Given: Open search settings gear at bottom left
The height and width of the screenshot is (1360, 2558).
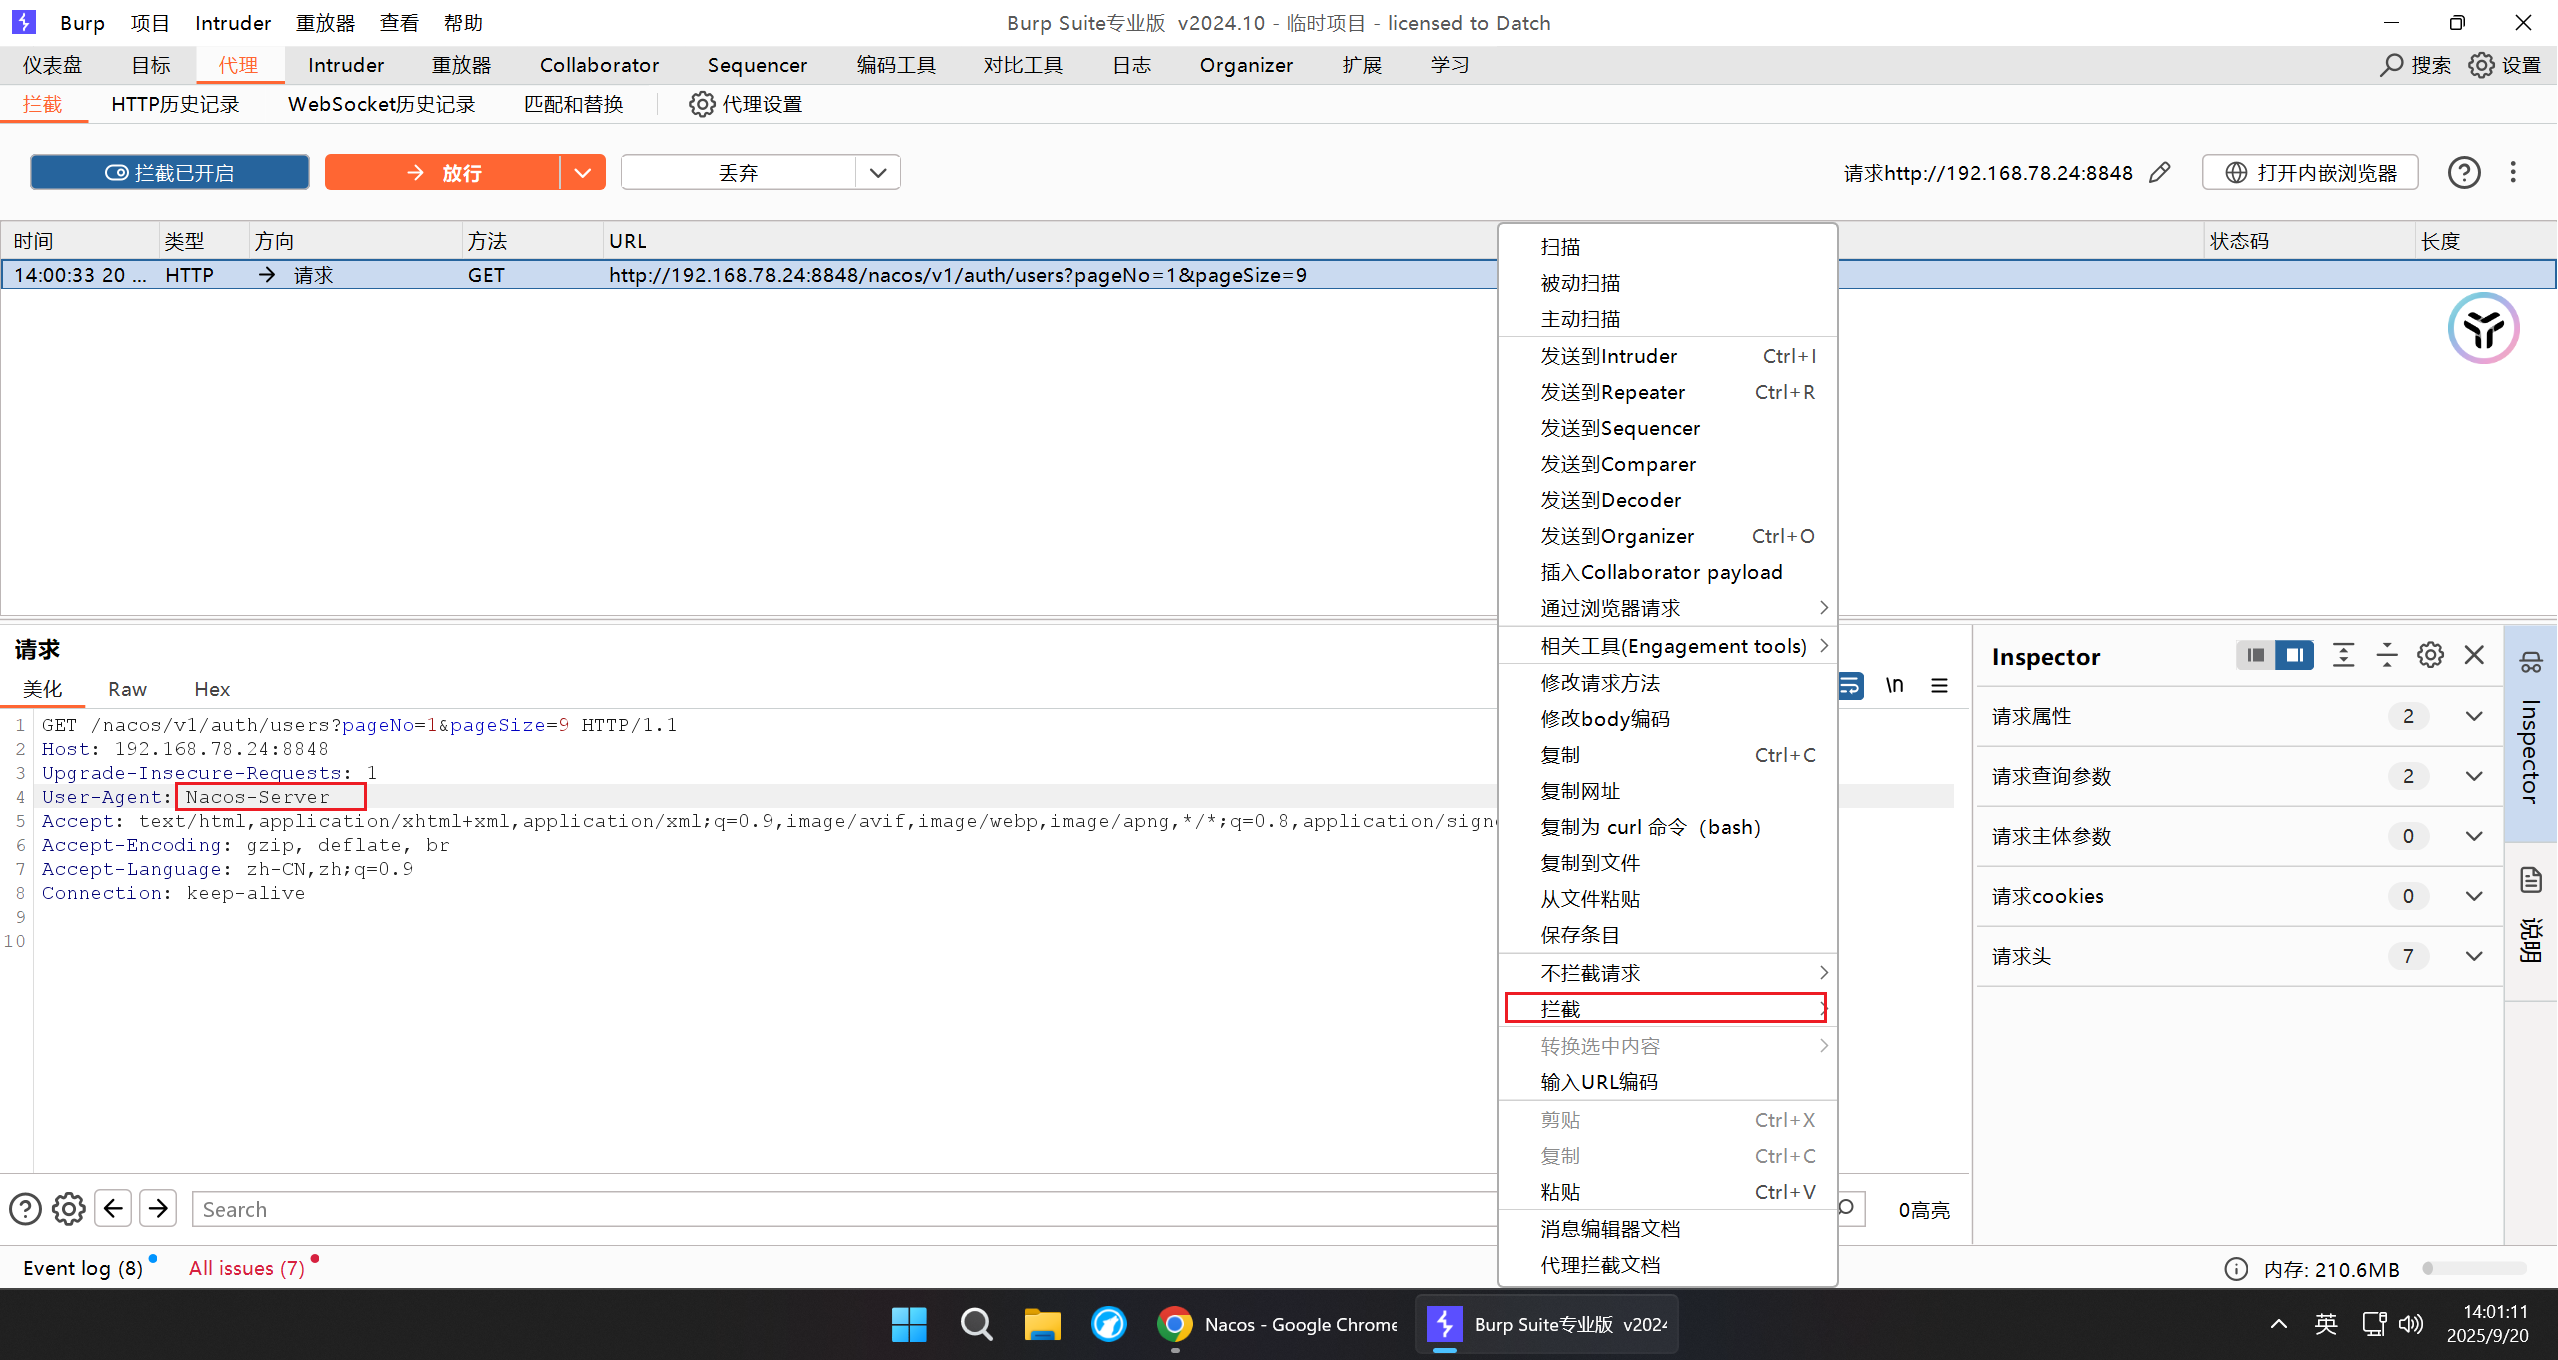Looking at the screenshot, I should (x=69, y=1210).
